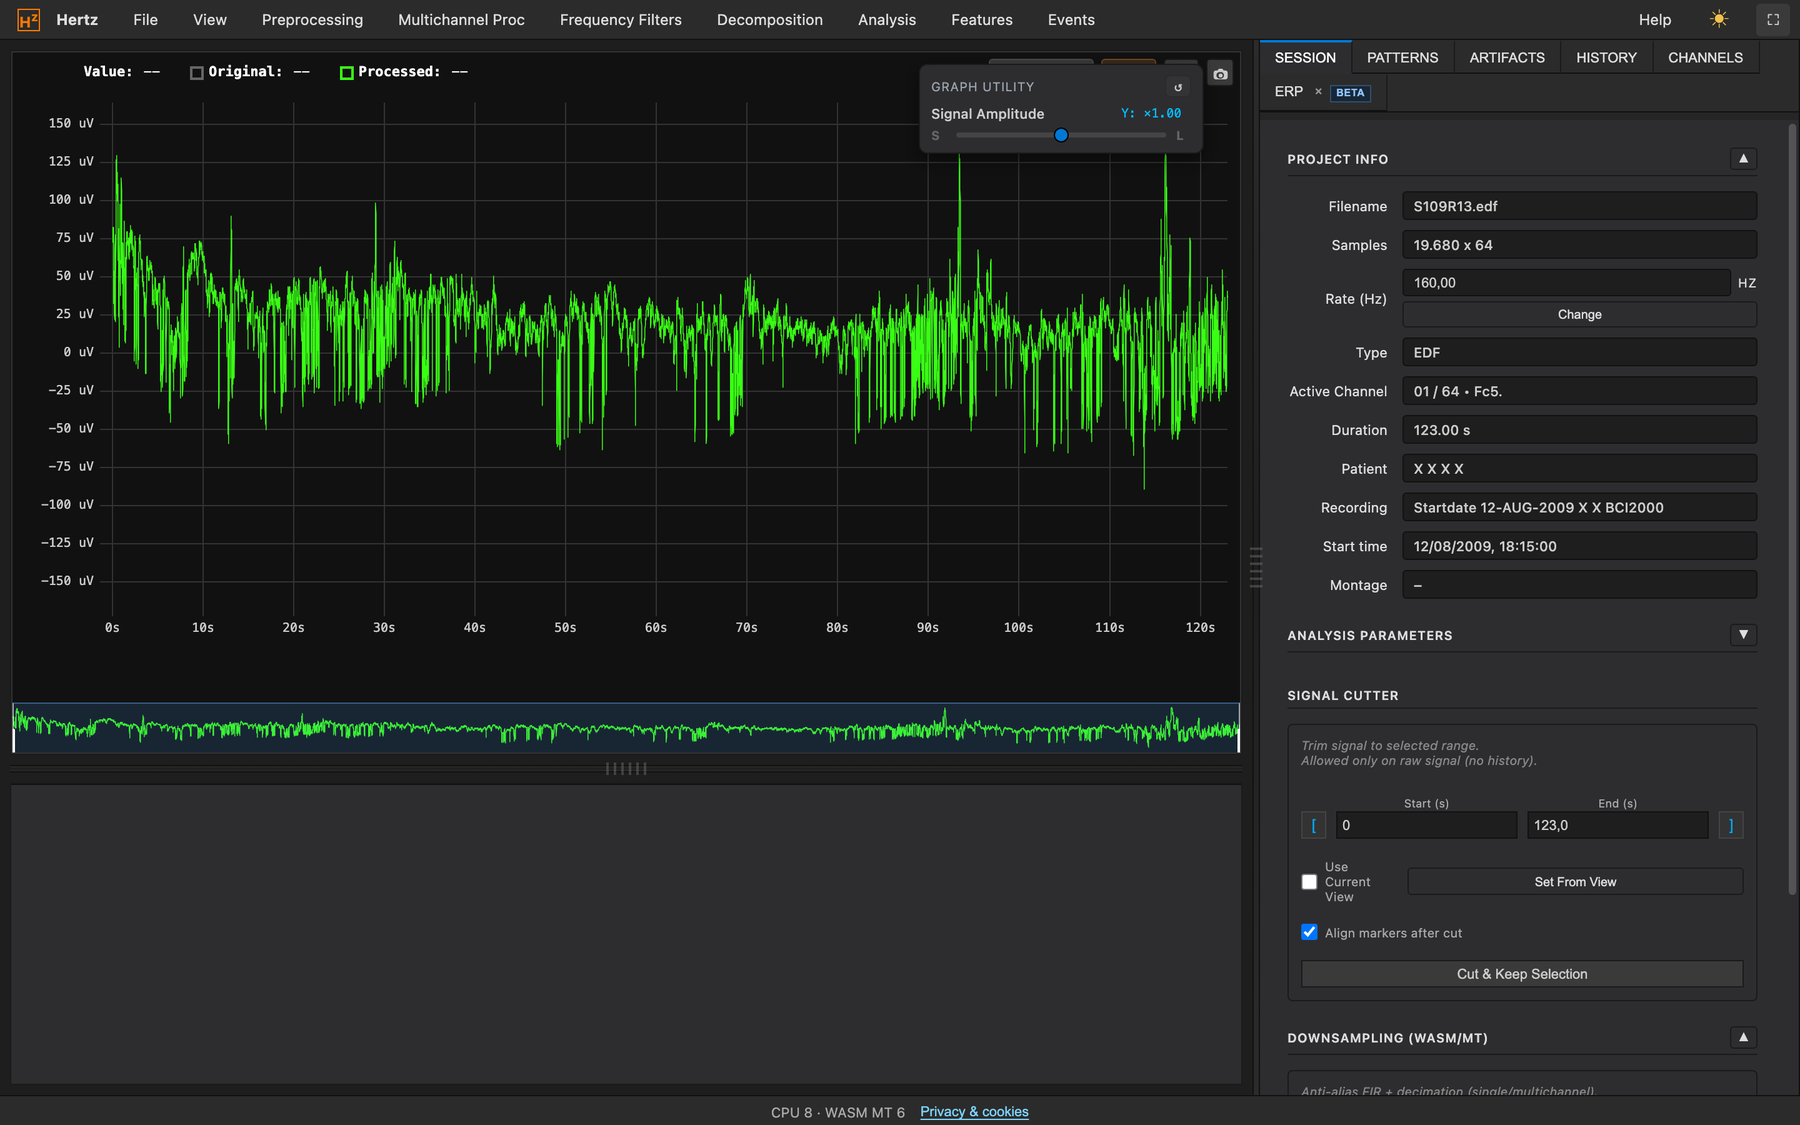Click Cut & Keep Selection button
The height and width of the screenshot is (1125, 1800).
pos(1522,974)
